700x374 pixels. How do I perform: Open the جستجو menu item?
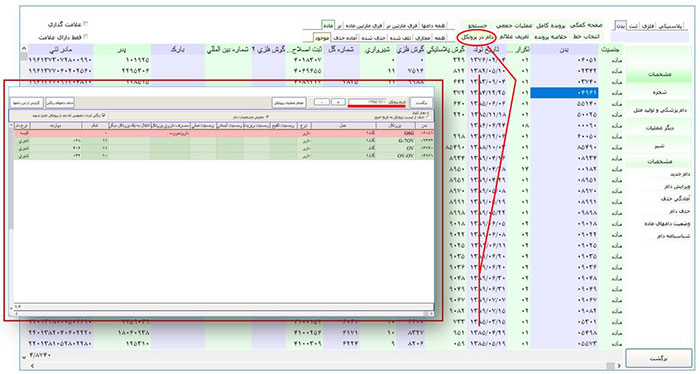pyautogui.click(x=479, y=25)
